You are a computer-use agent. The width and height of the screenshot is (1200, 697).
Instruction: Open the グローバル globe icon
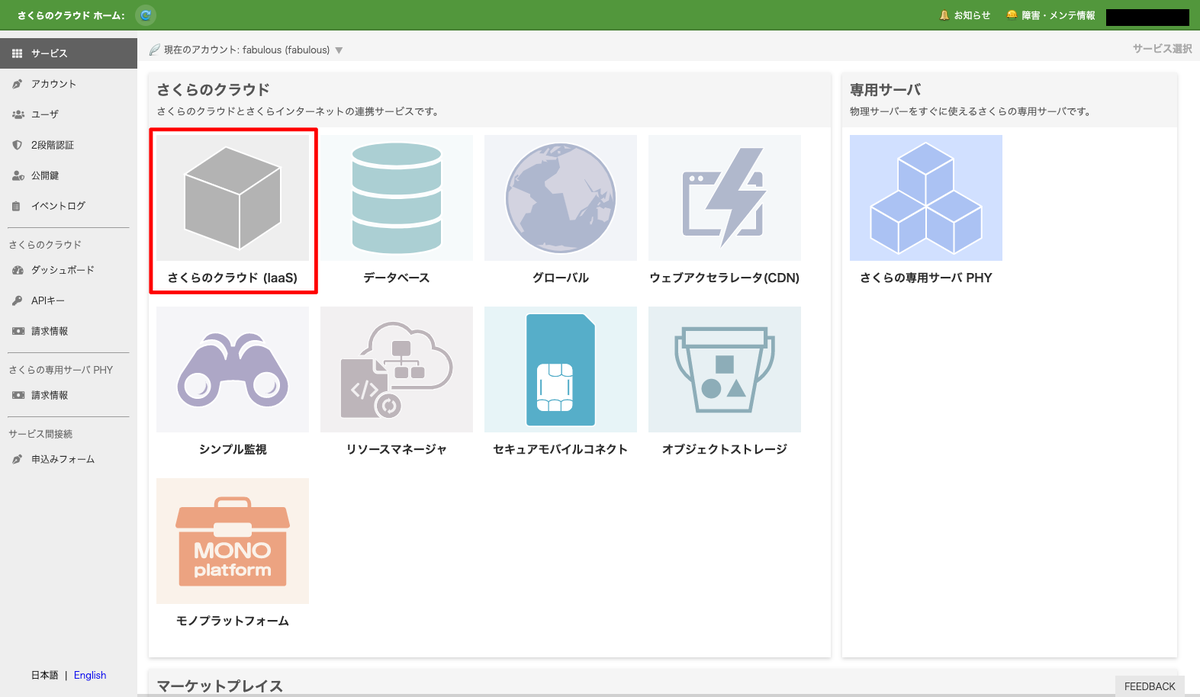(561, 197)
